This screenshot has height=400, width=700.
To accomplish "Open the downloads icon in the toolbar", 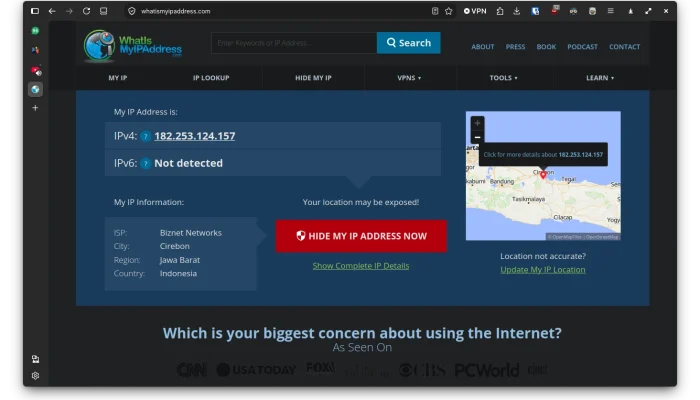I will click(517, 11).
